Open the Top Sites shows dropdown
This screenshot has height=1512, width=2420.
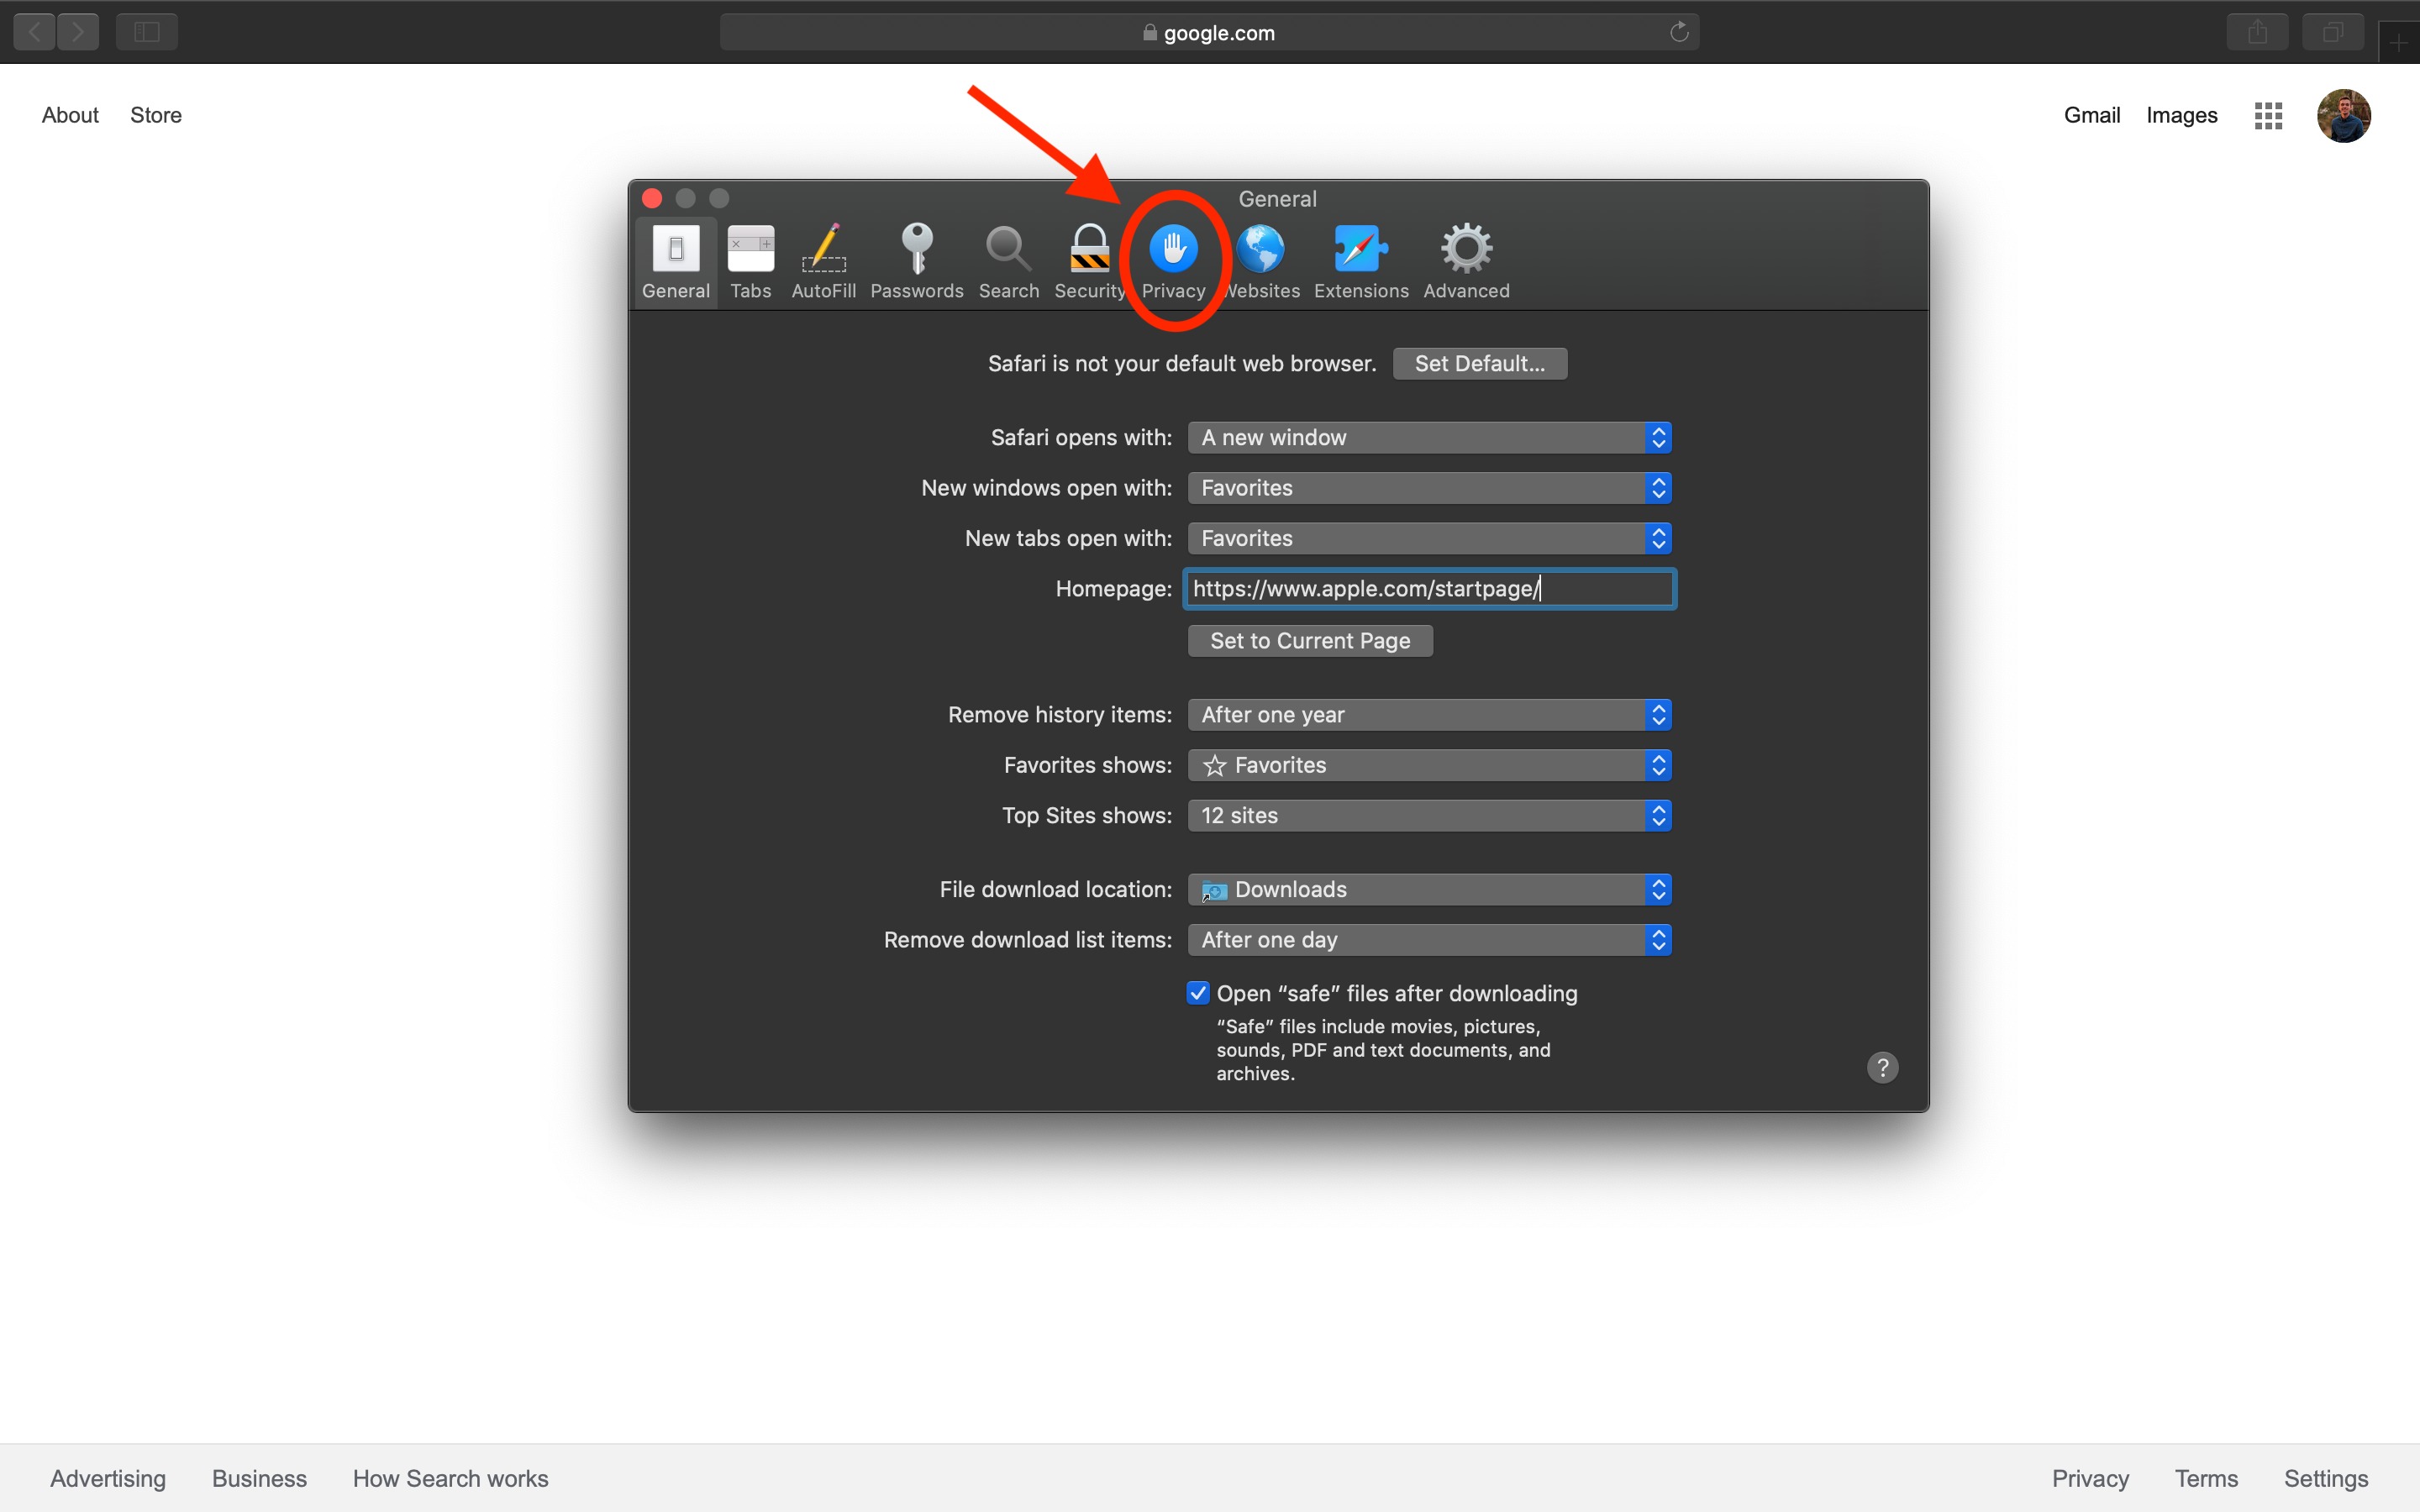(x=1429, y=816)
